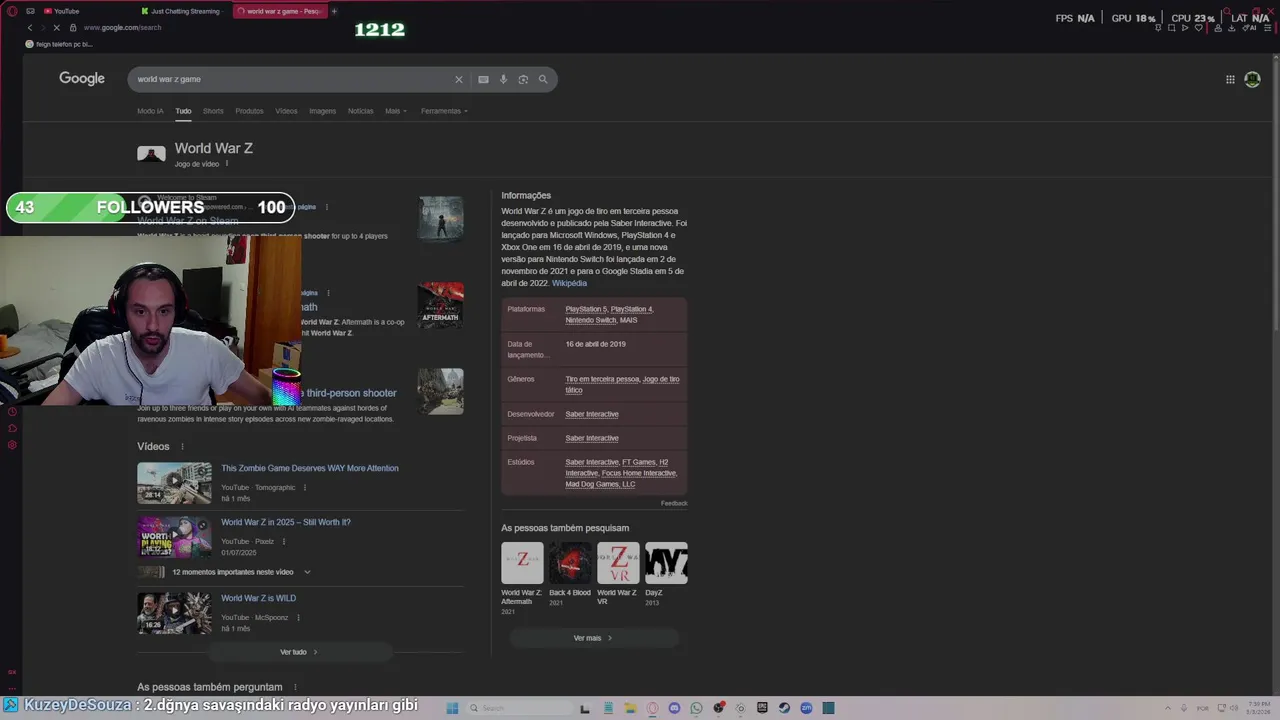The width and height of the screenshot is (1280, 720).
Task: Open options beside As pessoas também perguntam
Action: pos(294,687)
